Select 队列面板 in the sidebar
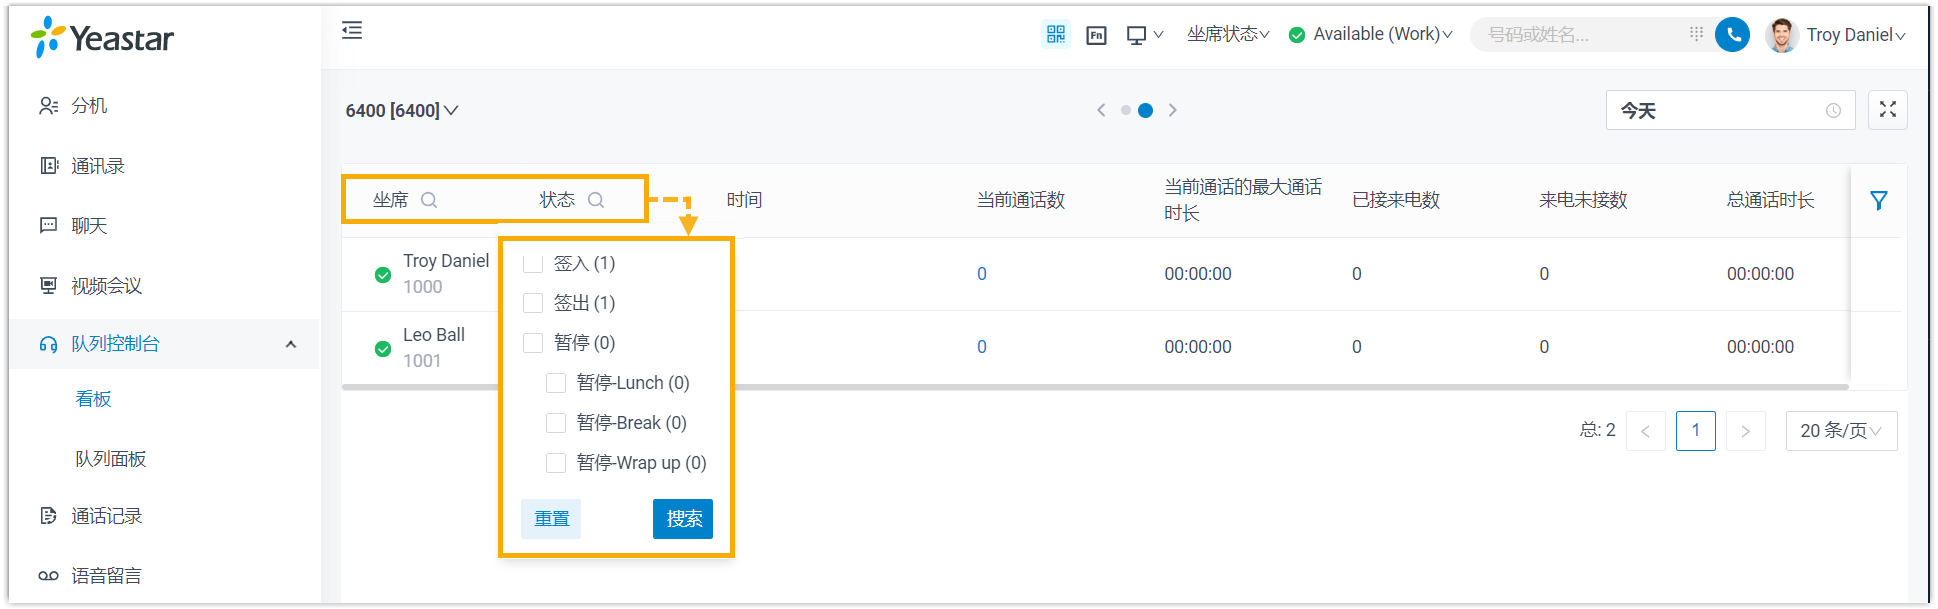The image size is (1938, 609). click(111, 459)
